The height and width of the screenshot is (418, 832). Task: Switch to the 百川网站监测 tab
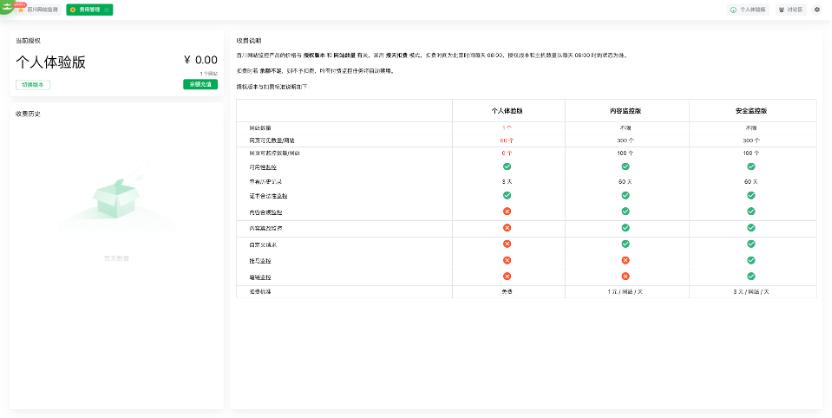tap(38, 10)
